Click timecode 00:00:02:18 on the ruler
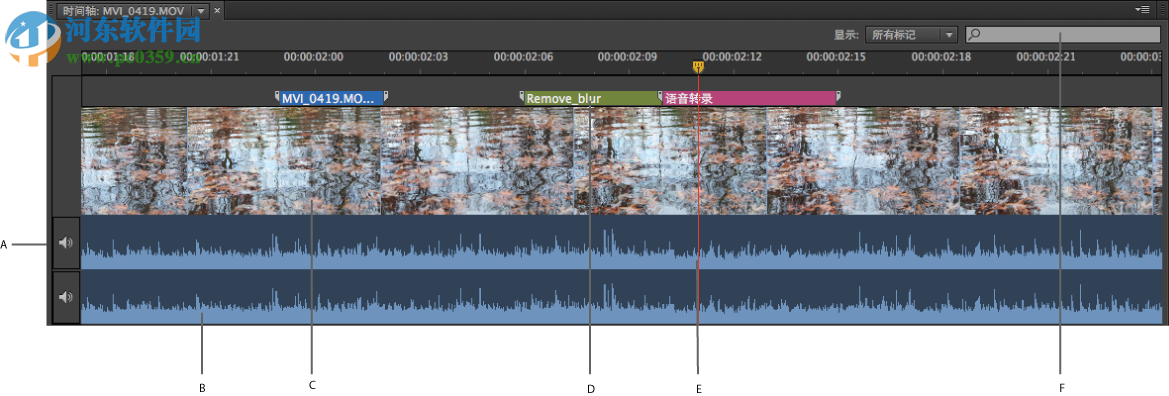This screenshot has height=396, width=1169. tap(941, 57)
